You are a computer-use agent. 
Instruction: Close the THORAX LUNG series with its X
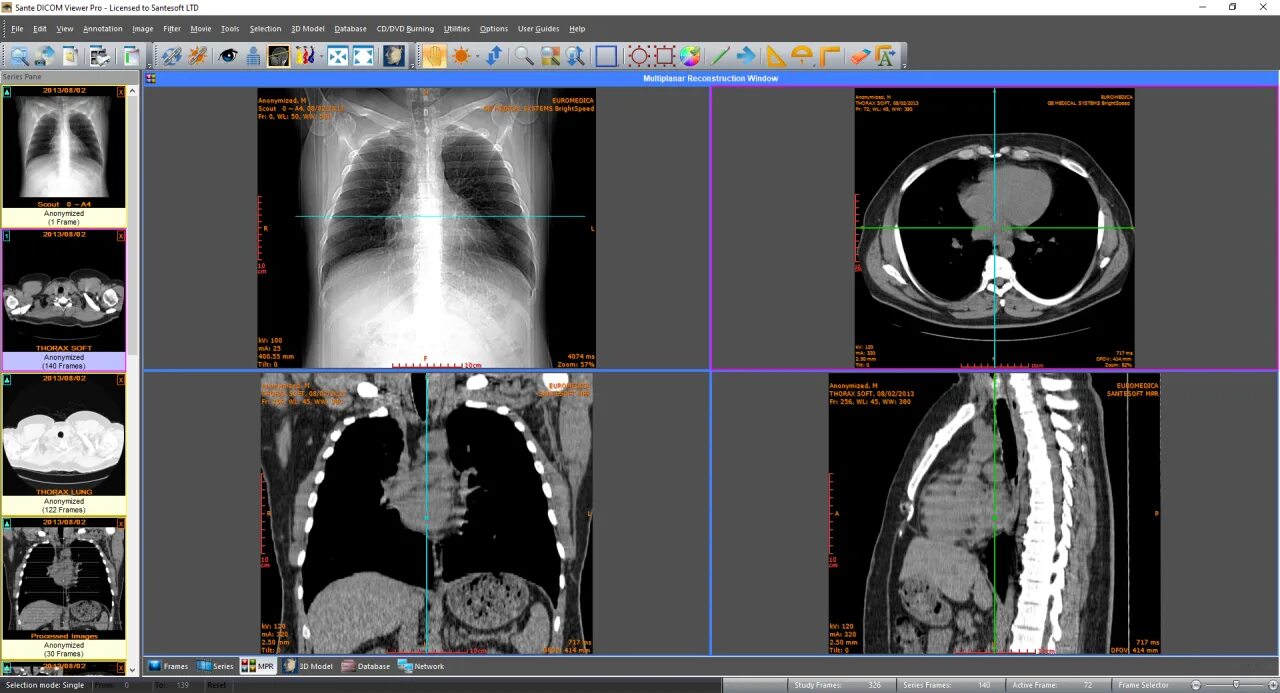click(x=121, y=379)
